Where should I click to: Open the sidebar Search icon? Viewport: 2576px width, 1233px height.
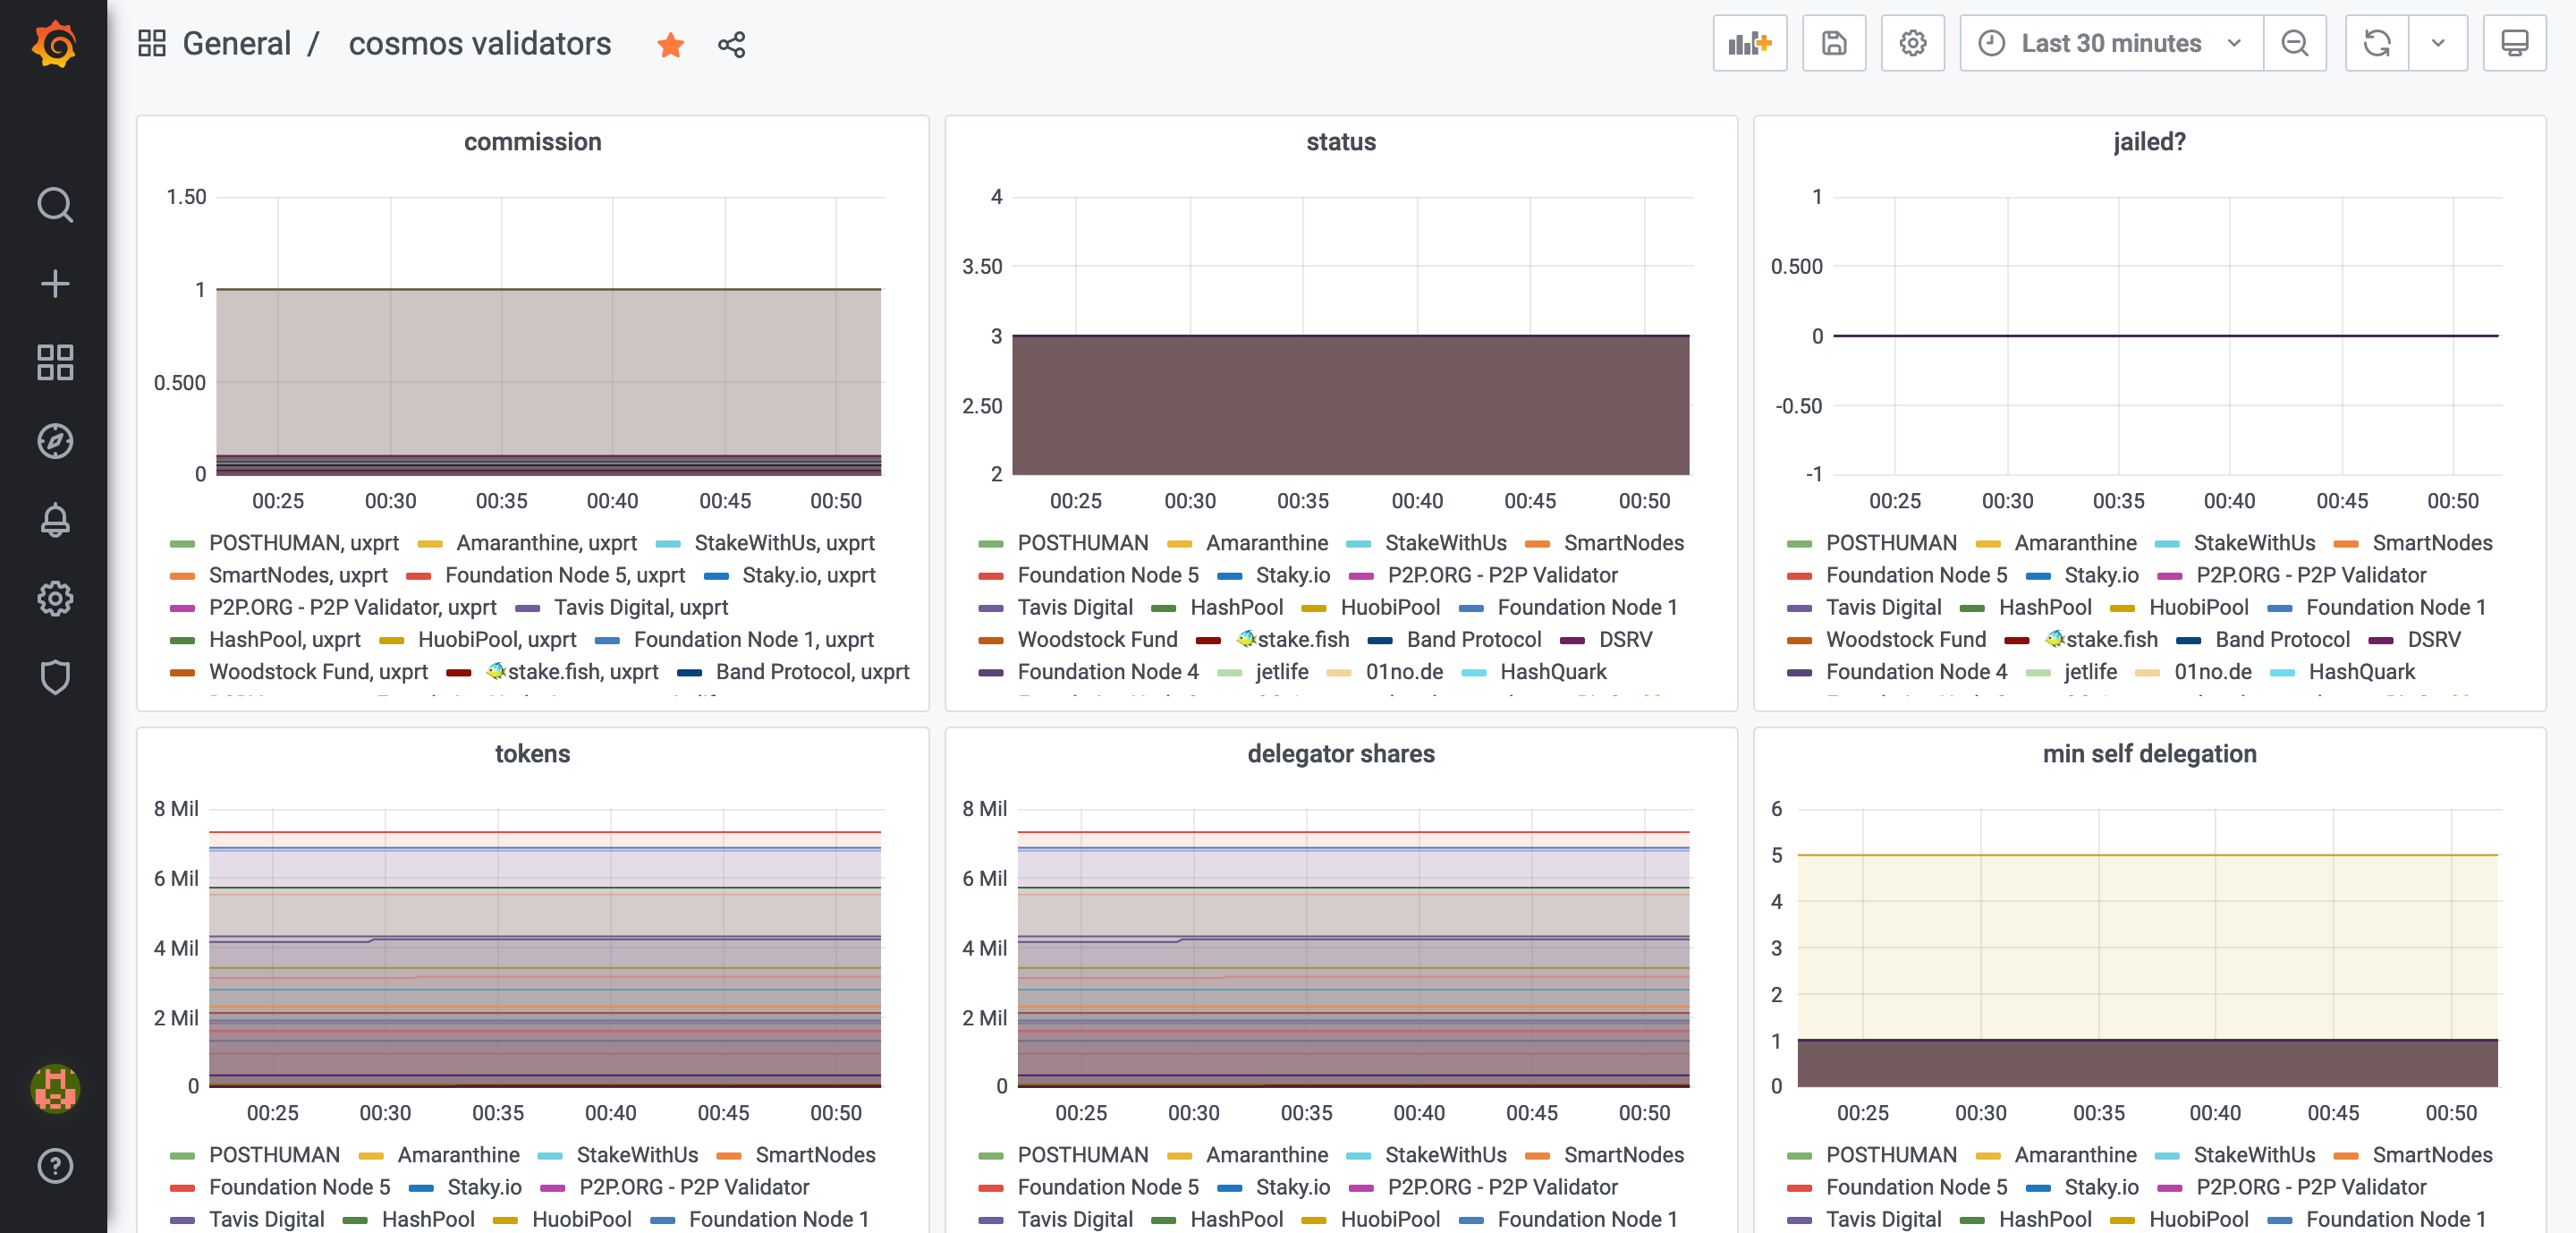[54, 205]
